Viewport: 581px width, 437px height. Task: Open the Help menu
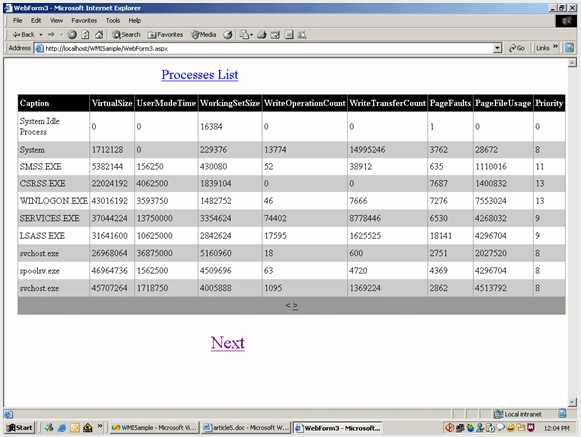pyautogui.click(x=135, y=21)
